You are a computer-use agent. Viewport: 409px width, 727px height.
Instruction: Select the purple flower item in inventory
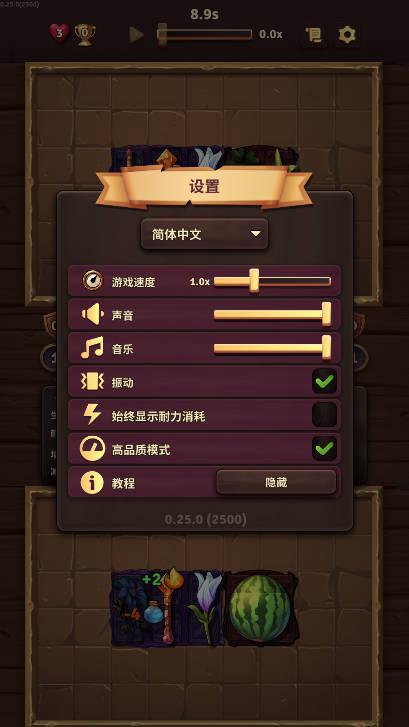(204, 607)
